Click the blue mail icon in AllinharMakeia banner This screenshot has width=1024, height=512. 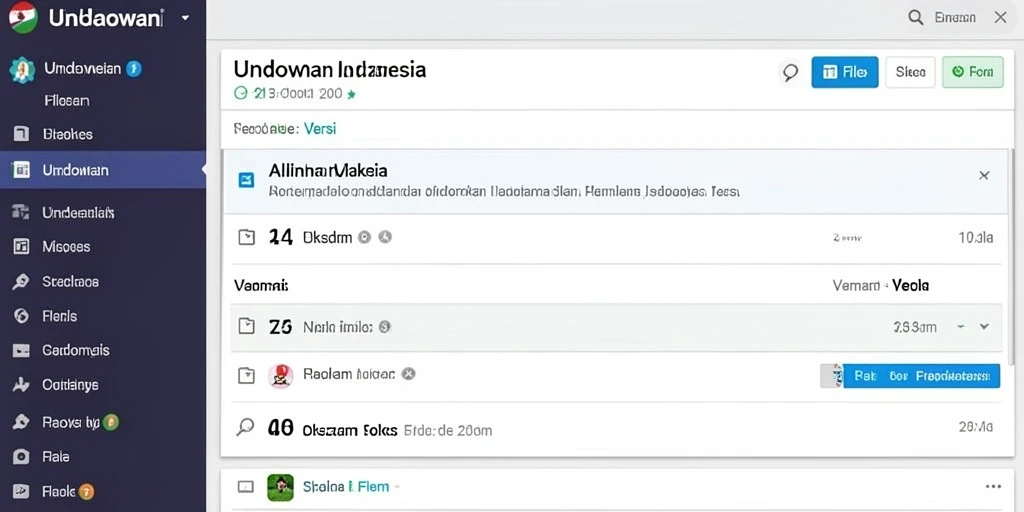click(x=247, y=180)
